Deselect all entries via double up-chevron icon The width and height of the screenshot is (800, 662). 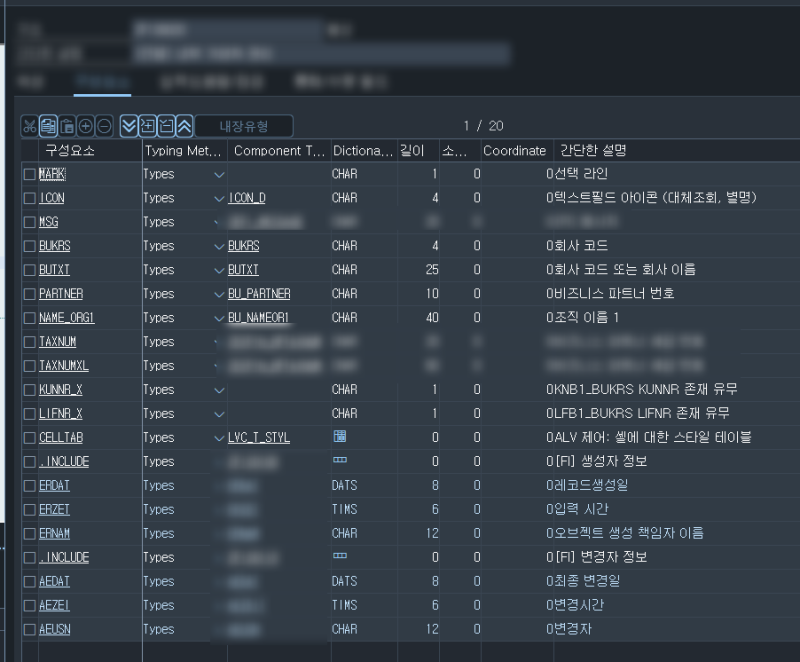185,125
